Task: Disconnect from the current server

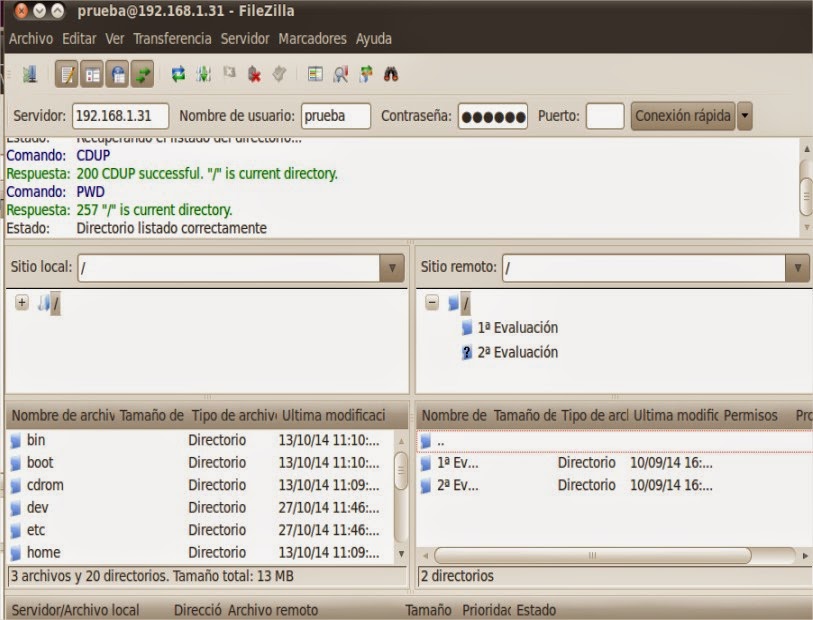Action: point(254,74)
